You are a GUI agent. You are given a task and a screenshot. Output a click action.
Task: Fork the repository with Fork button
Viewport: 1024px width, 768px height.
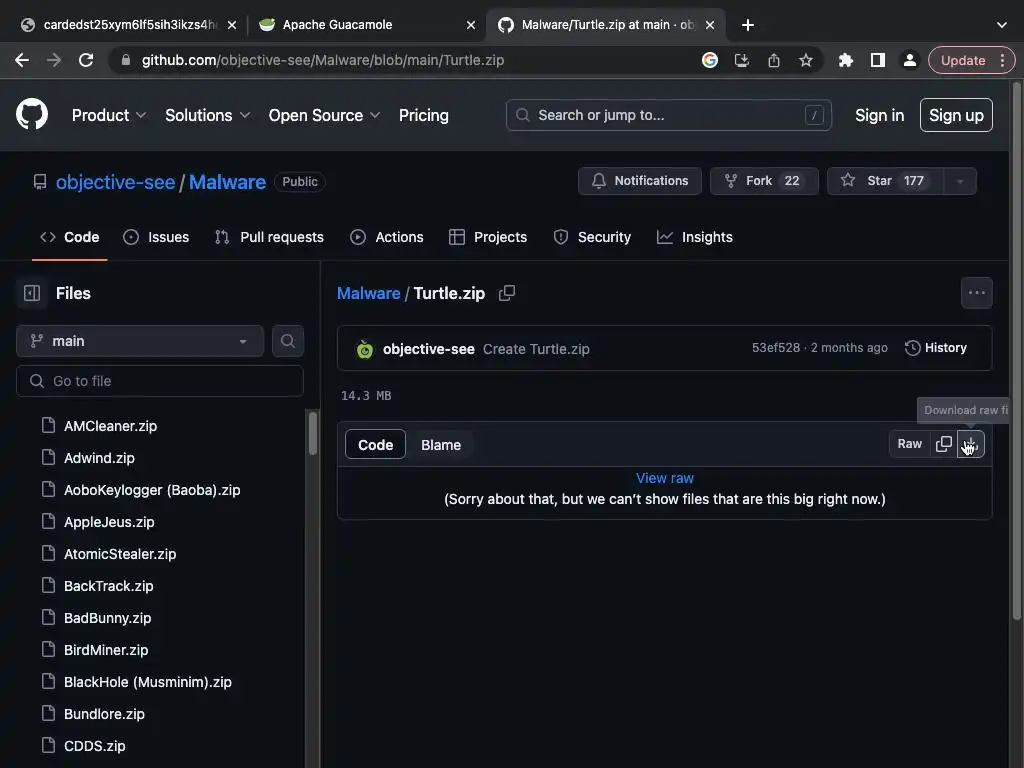tap(764, 181)
